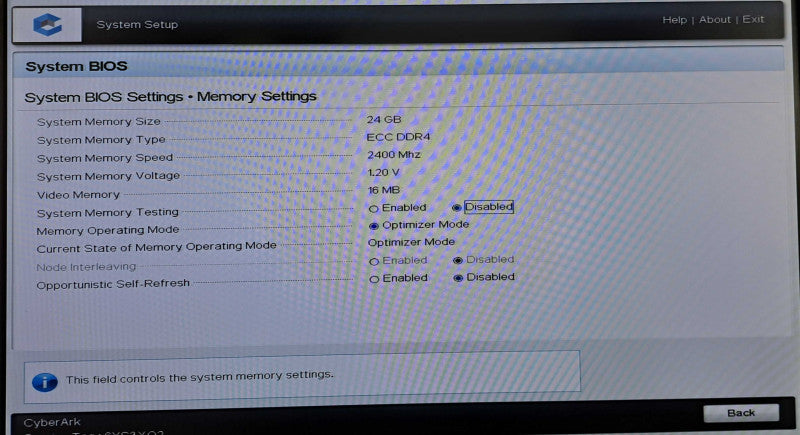
Task: Enable Node Interleaving
Action: 374,262
